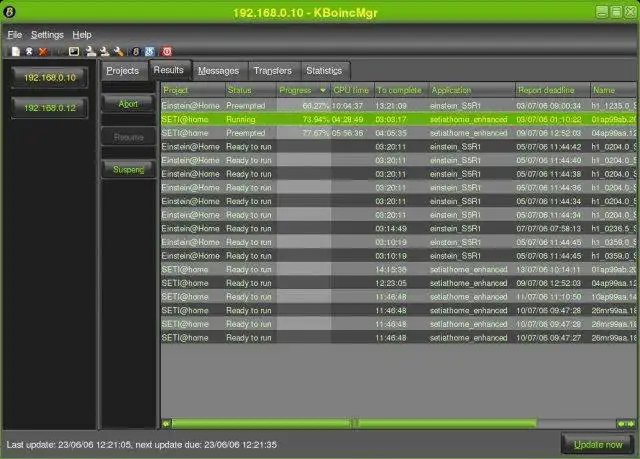
Task: Sort by the Report deadline column header
Action: pyautogui.click(x=552, y=90)
